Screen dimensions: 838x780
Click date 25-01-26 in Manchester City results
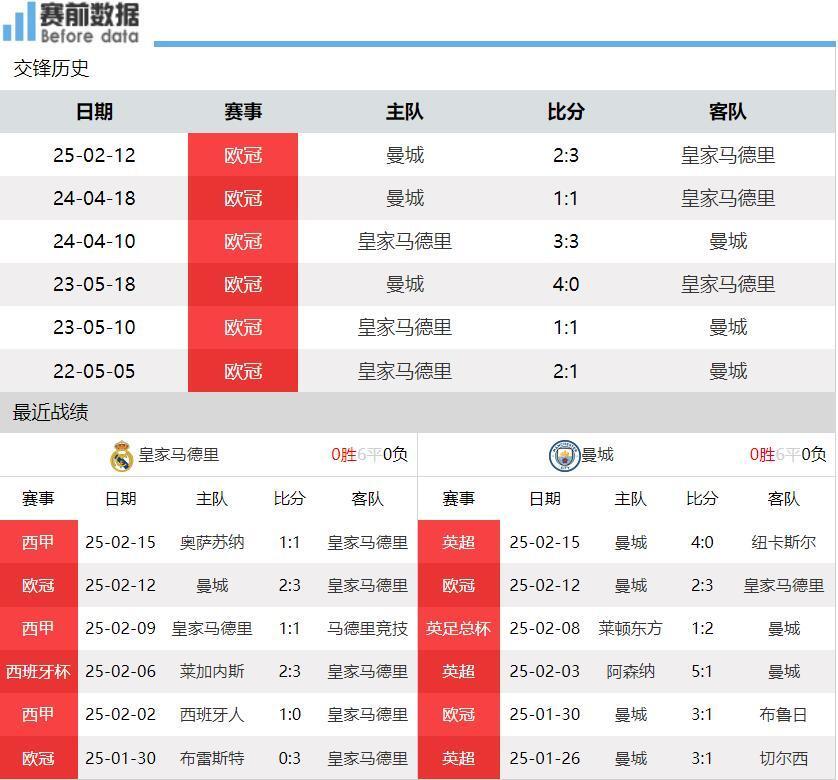(545, 758)
